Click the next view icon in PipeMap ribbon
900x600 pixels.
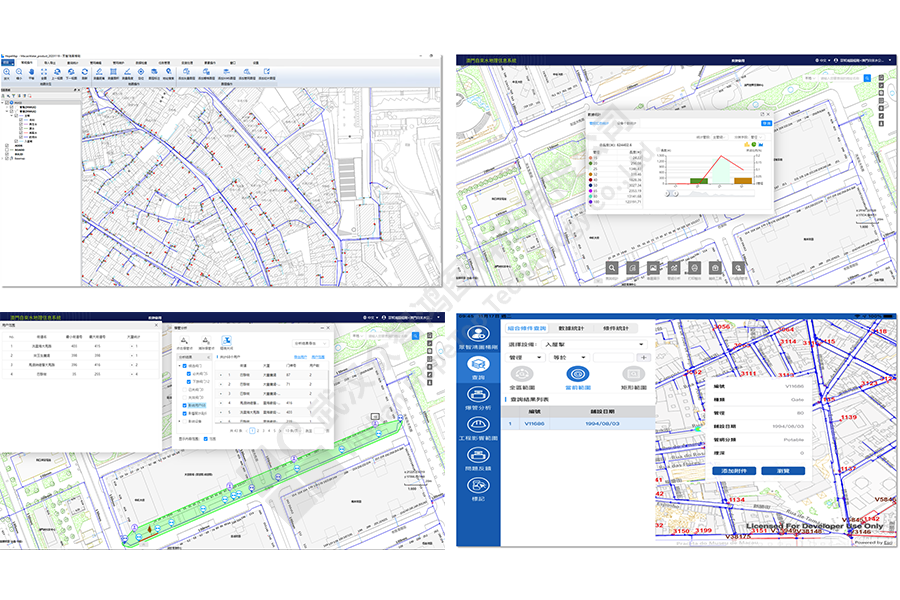pyautogui.click(x=71, y=72)
